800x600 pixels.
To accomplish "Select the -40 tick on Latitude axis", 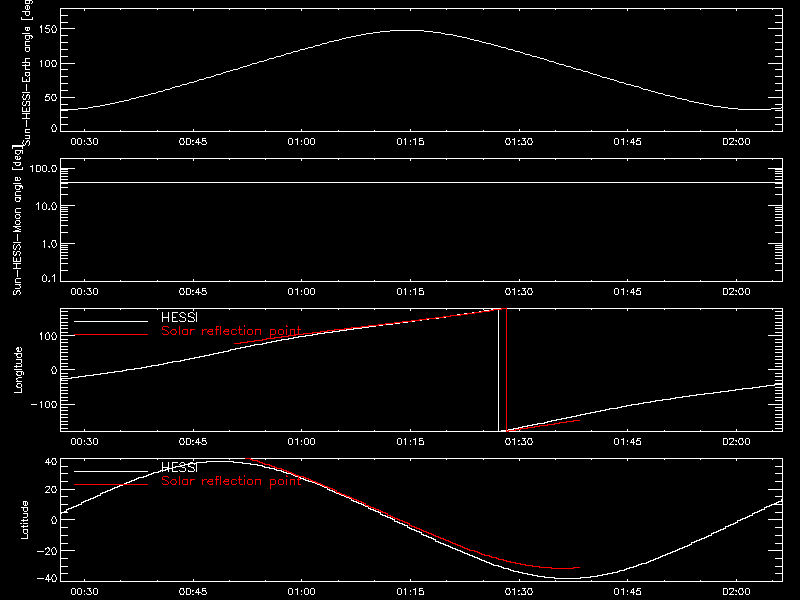I will (x=47, y=578).
